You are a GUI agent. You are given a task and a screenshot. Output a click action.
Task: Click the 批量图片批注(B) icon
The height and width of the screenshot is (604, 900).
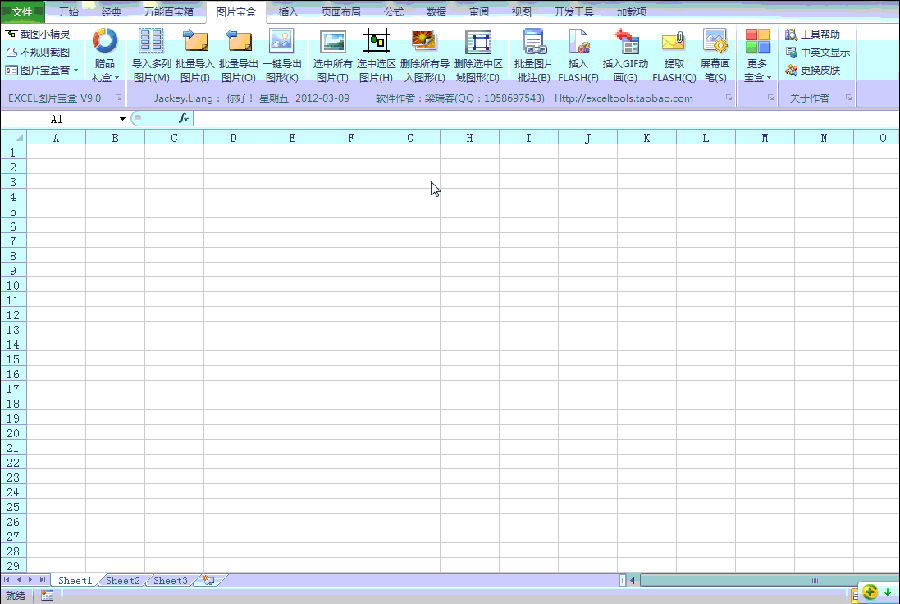(x=532, y=42)
